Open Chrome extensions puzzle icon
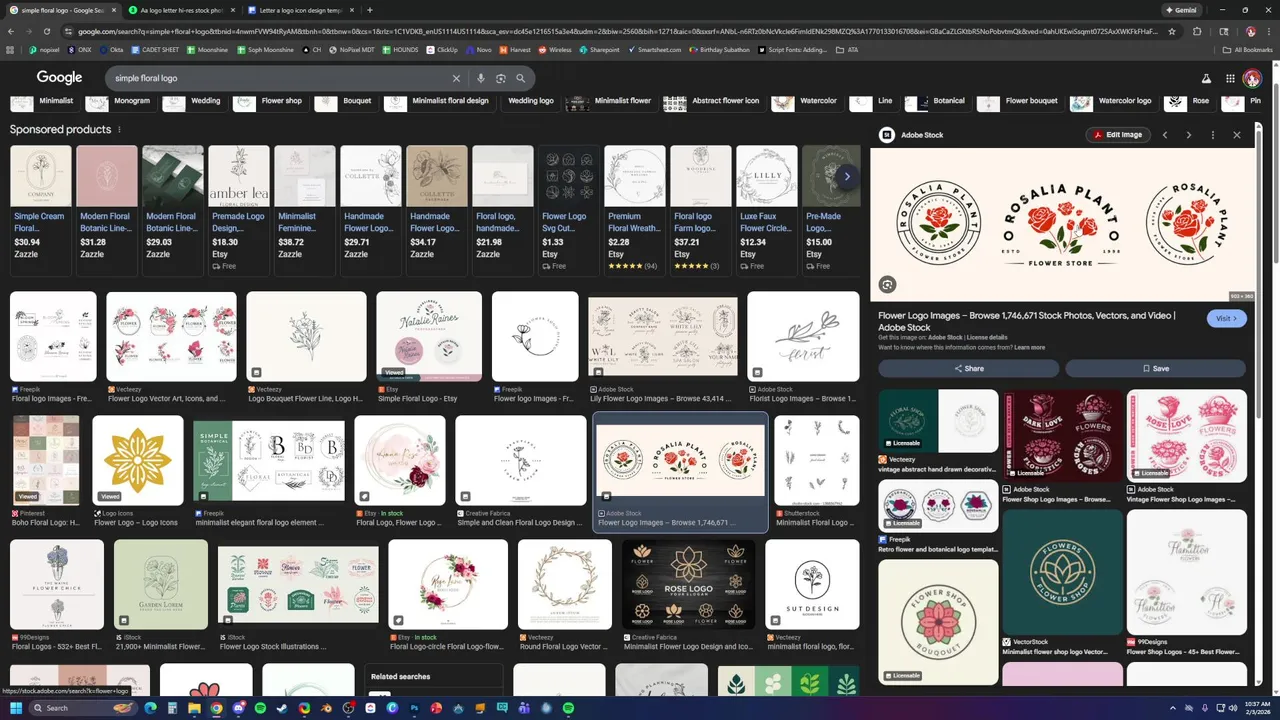This screenshot has width=1280, height=720. (x=1198, y=31)
